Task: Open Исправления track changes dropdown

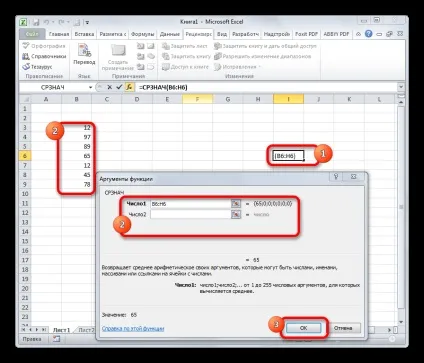Action: (x=237, y=67)
